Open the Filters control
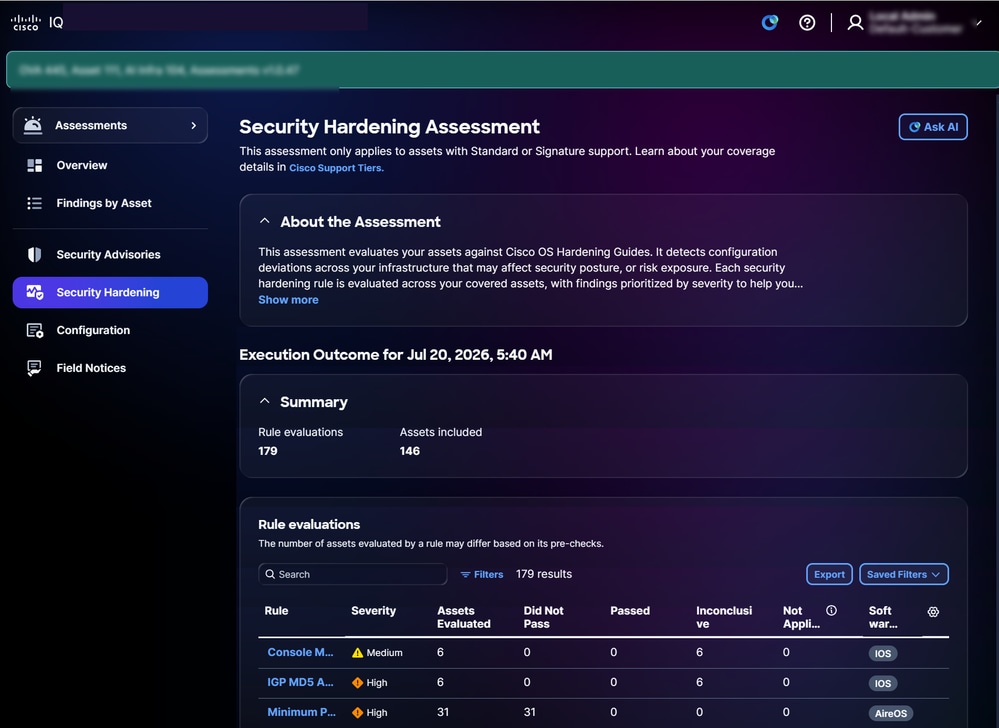Screen dimensions: 999x728 click(482, 575)
